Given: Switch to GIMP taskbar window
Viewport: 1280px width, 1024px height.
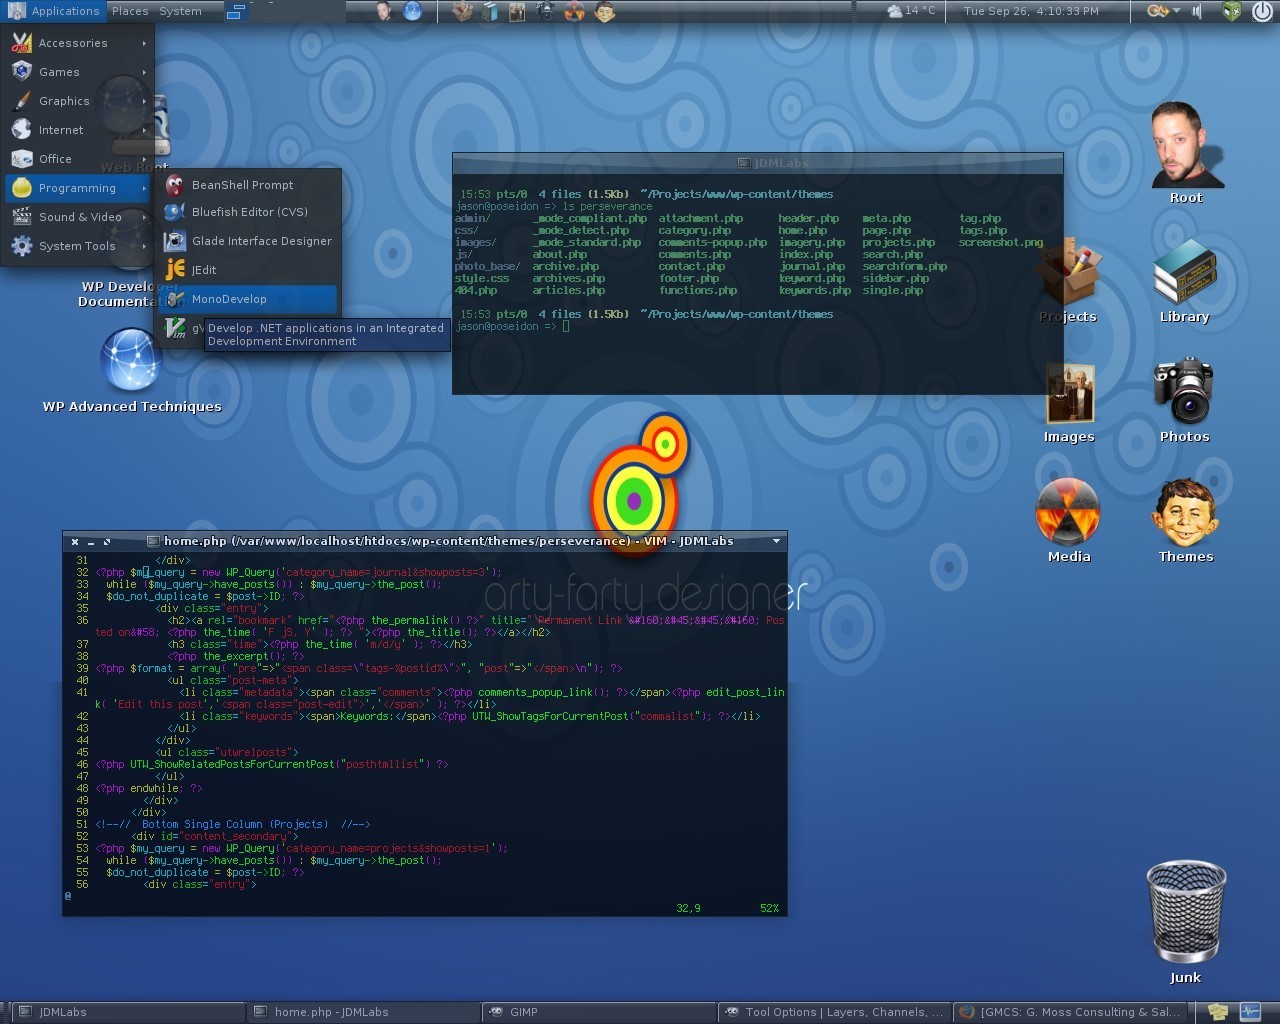Looking at the screenshot, I should point(600,1012).
